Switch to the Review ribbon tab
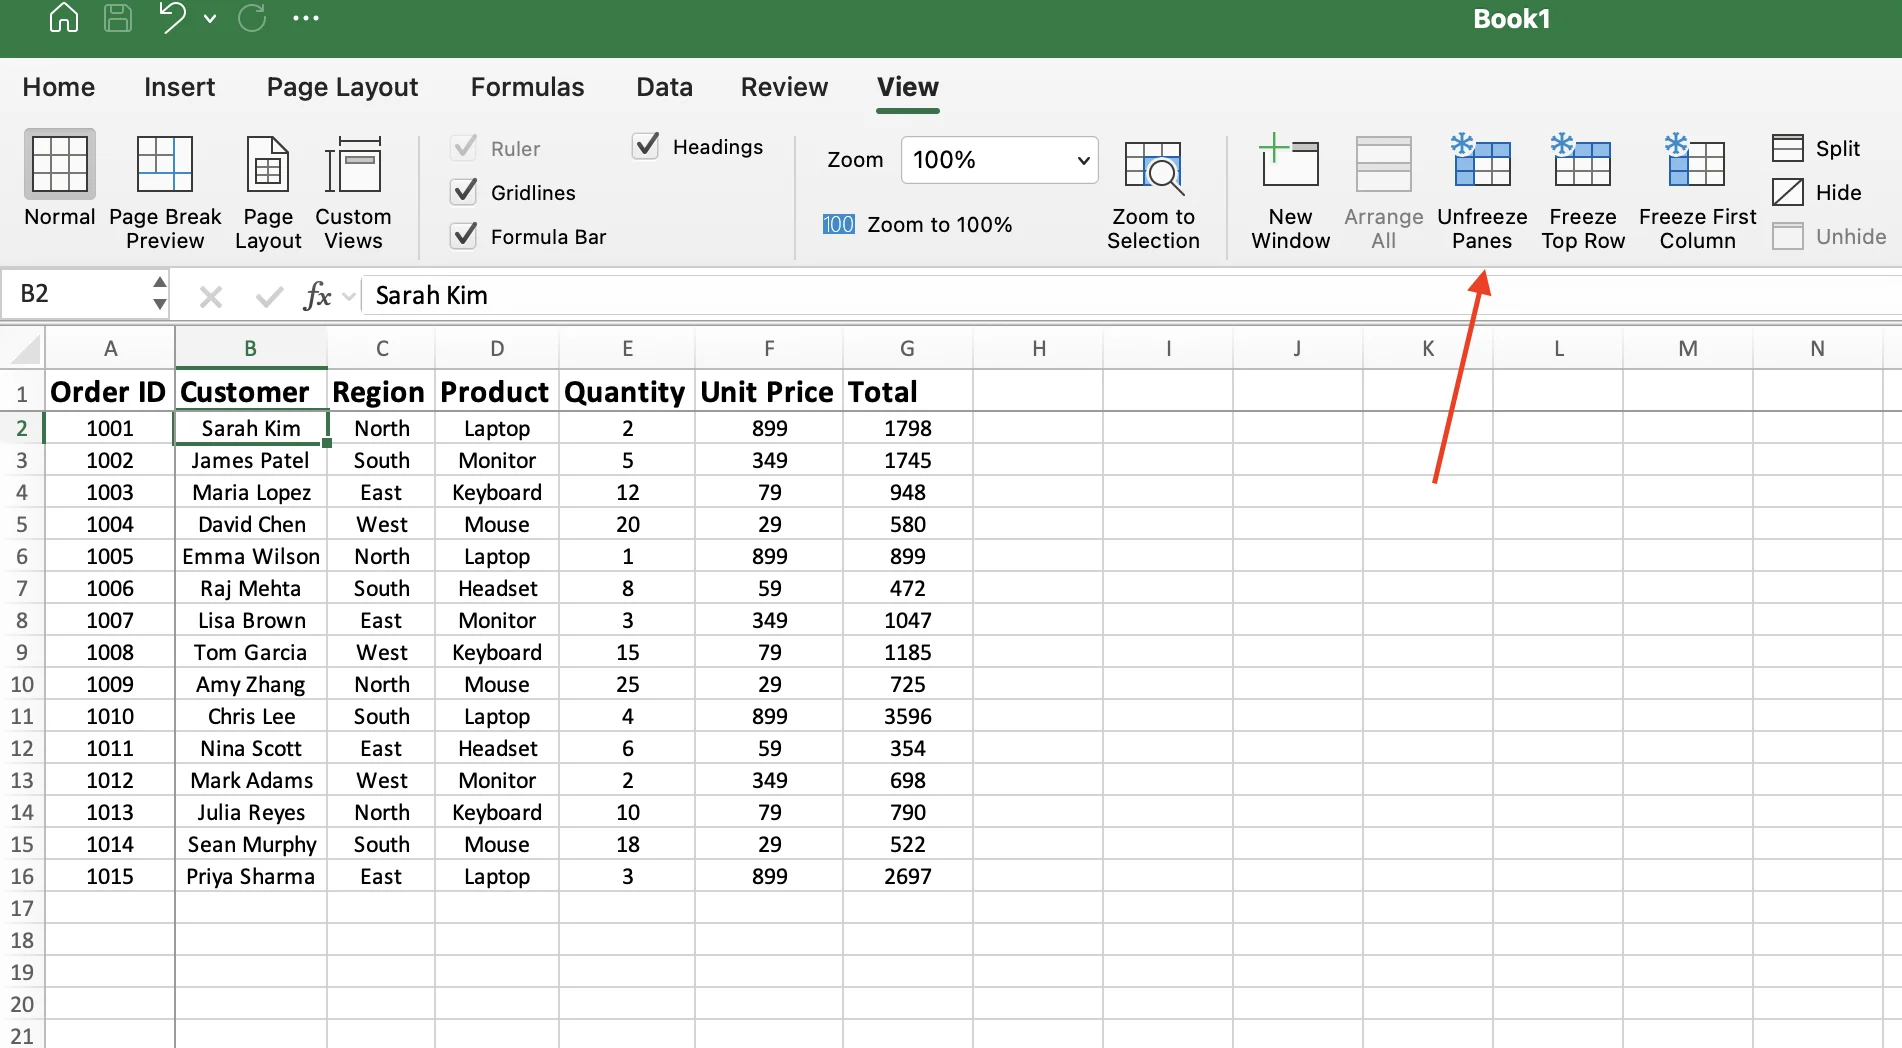Viewport: 1902px width, 1048px height. click(x=783, y=87)
